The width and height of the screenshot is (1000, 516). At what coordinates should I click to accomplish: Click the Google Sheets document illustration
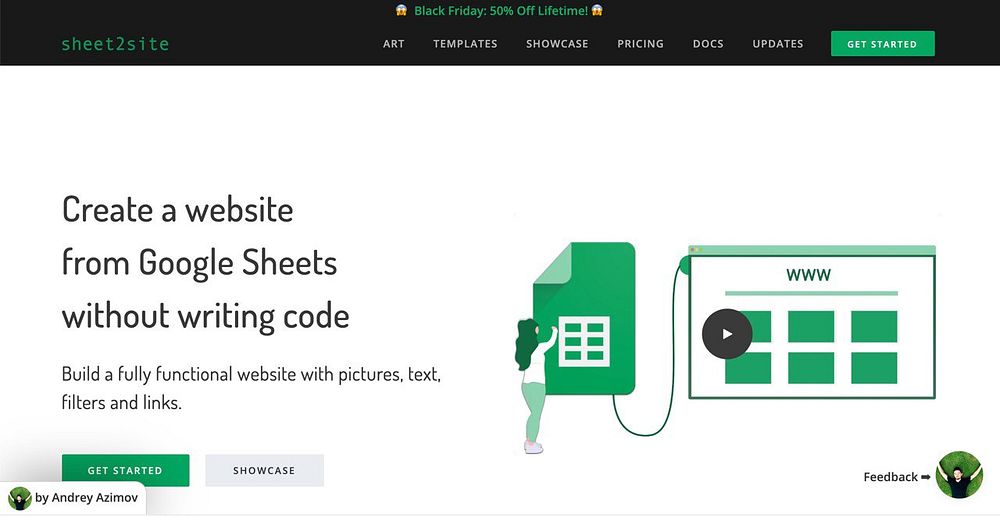pyautogui.click(x=584, y=318)
